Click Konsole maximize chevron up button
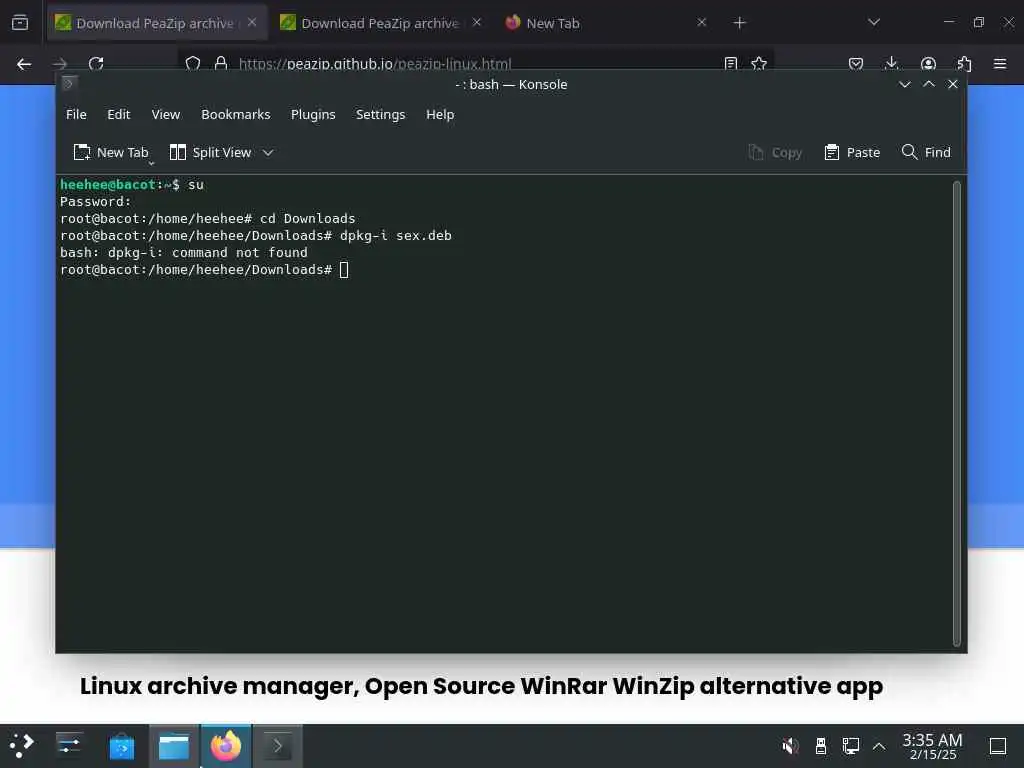 pos(929,84)
